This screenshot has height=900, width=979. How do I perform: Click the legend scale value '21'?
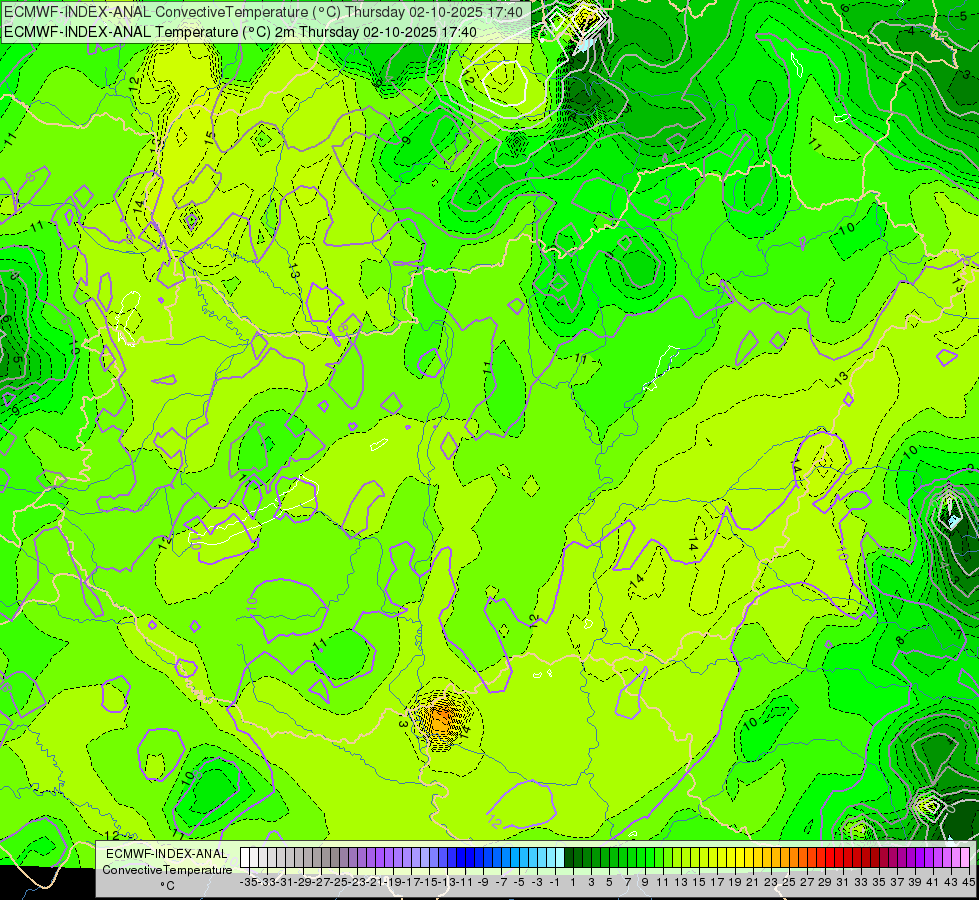point(753,883)
